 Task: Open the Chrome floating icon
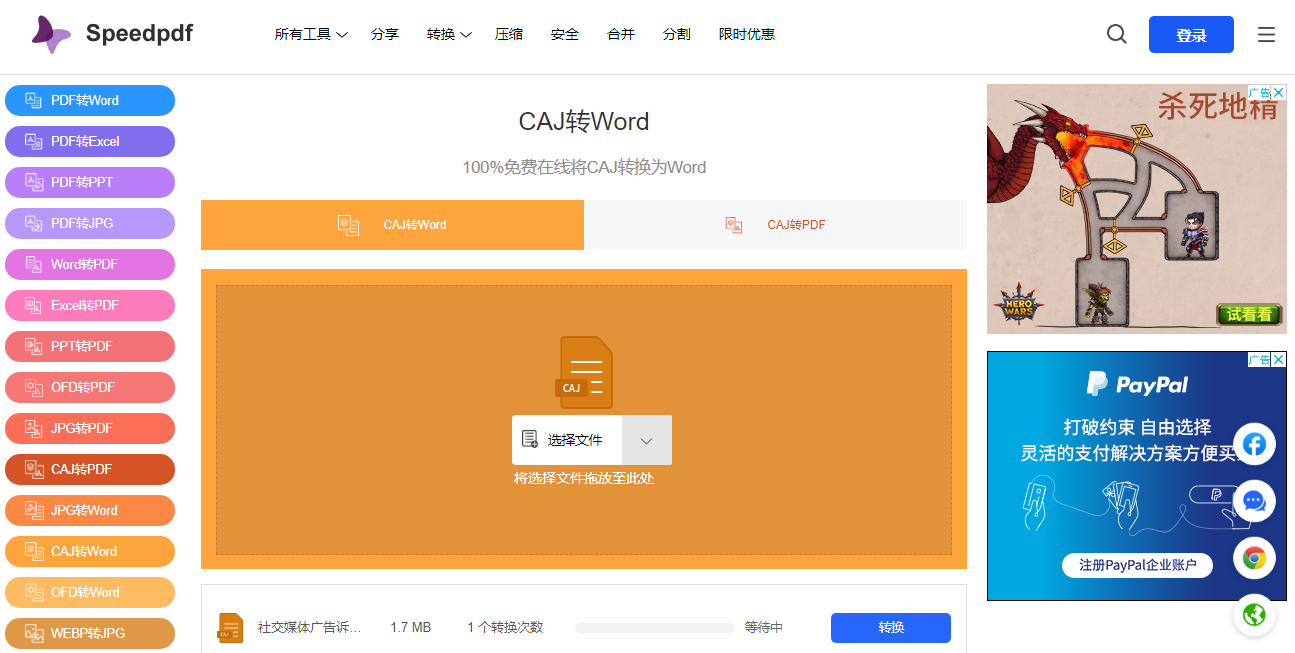click(1254, 558)
